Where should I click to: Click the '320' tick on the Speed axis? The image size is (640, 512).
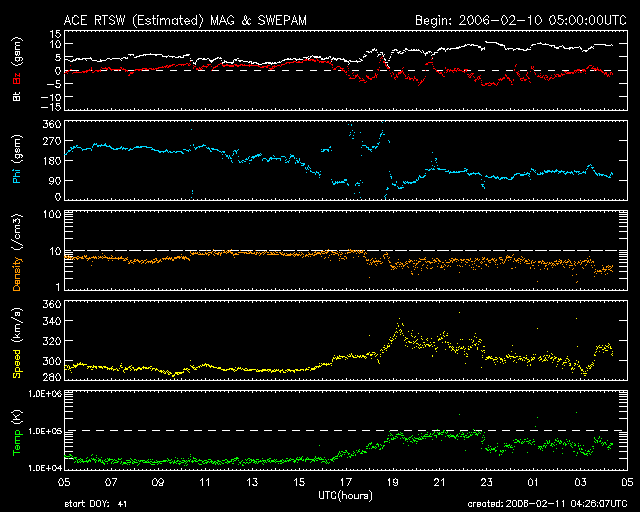pyautogui.click(x=52, y=341)
